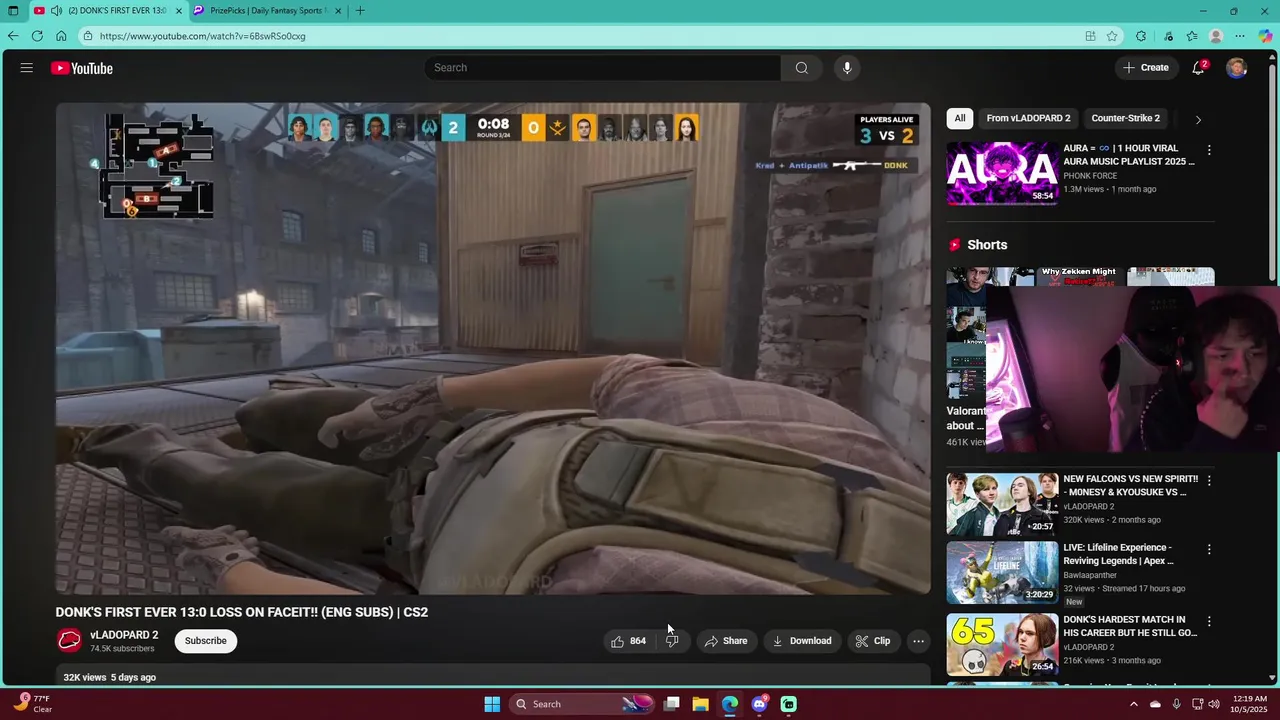Click the Shorts section heading
The image size is (1280, 720).
987,245
